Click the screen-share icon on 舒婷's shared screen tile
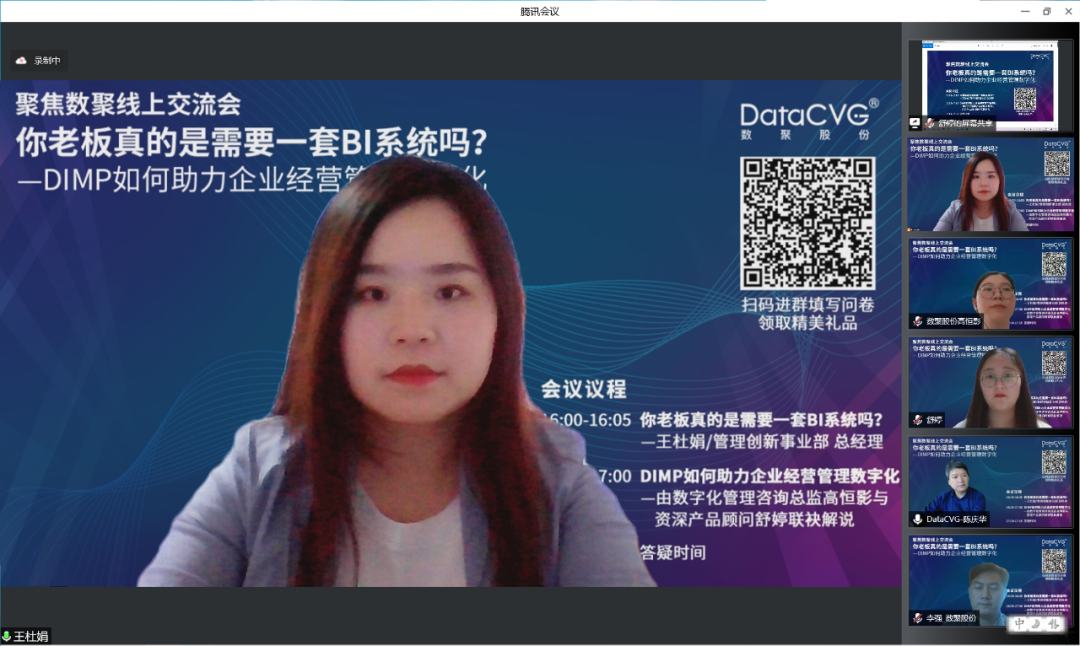Image resolution: width=1080 pixels, height=646 pixels. (915, 123)
